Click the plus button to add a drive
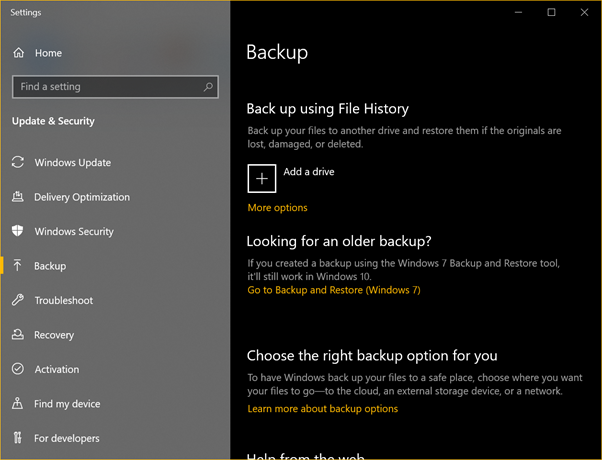The height and width of the screenshot is (460, 602). 262,179
